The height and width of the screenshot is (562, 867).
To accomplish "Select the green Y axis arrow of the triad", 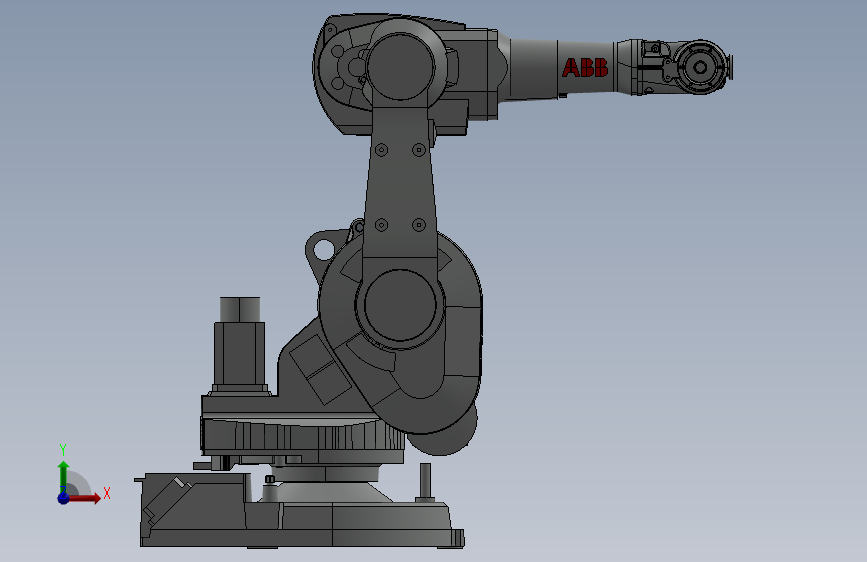I will tap(64, 477).
